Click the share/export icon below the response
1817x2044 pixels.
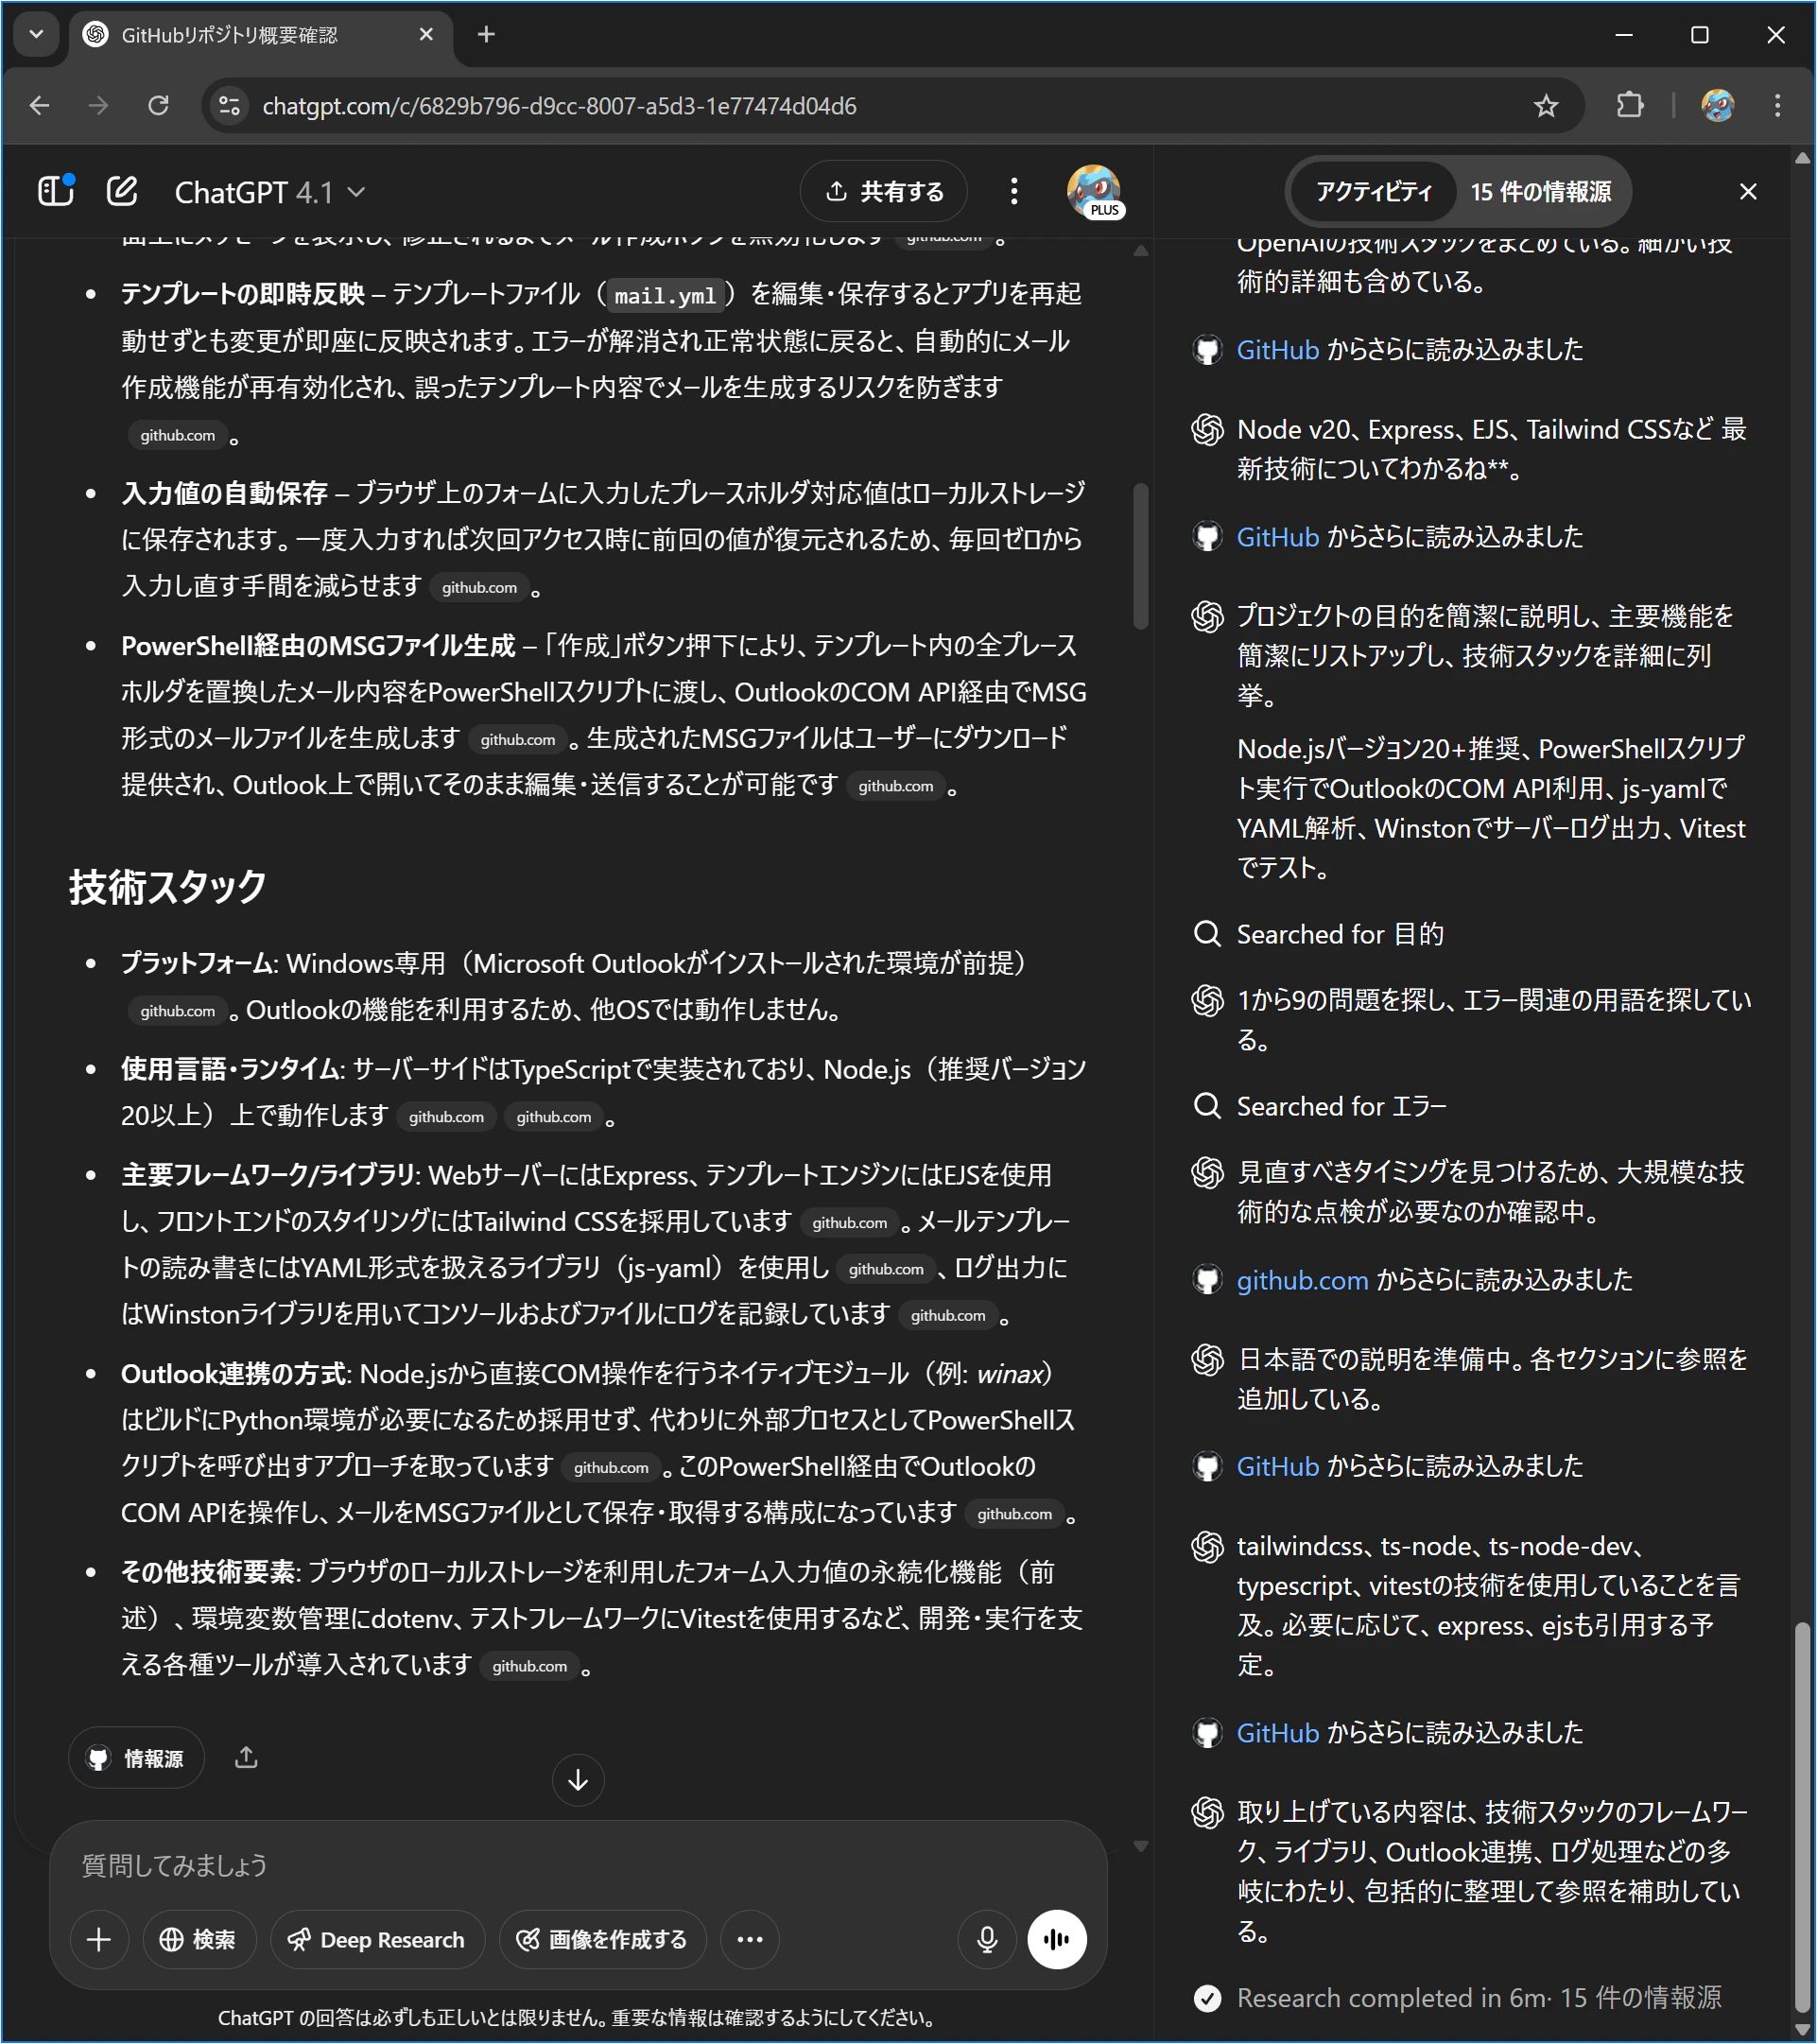pos(246,1757)
